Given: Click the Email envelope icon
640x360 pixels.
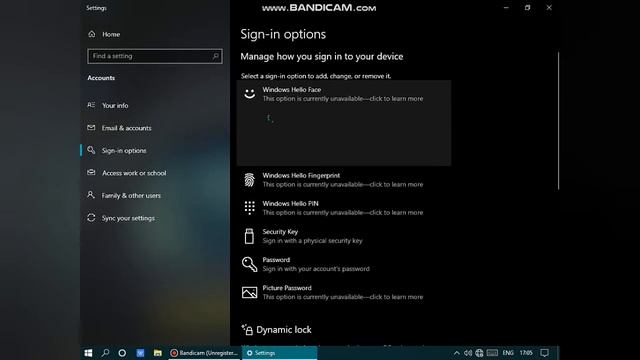Looking at the screenshot, I should (91, 127).
